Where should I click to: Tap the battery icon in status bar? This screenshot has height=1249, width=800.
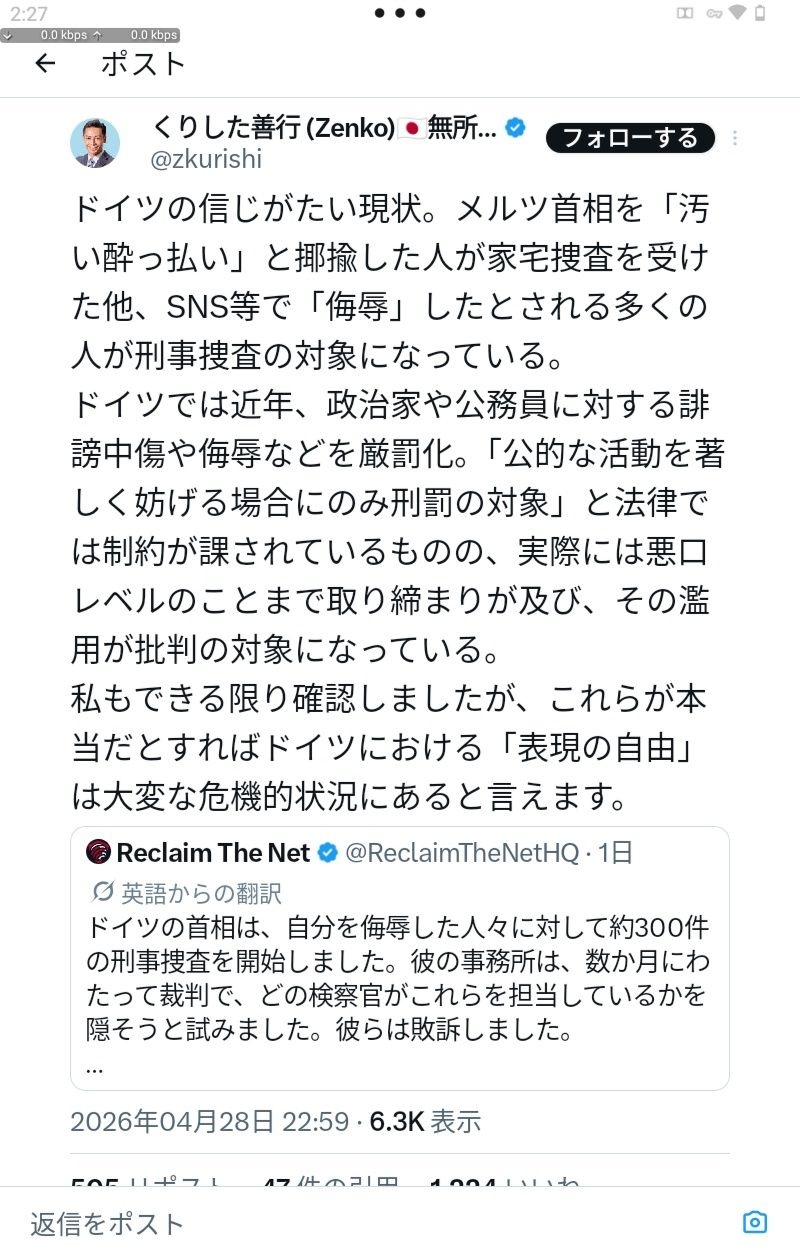tap(761, 13)
